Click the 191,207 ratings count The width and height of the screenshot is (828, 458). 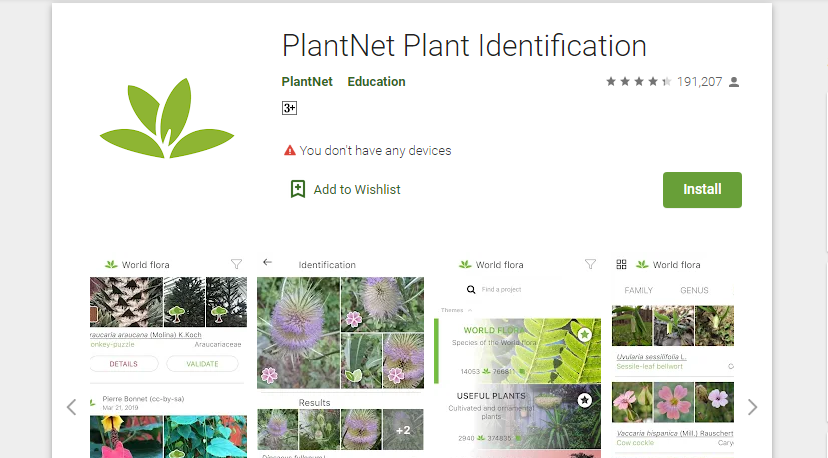pos(699,81)
